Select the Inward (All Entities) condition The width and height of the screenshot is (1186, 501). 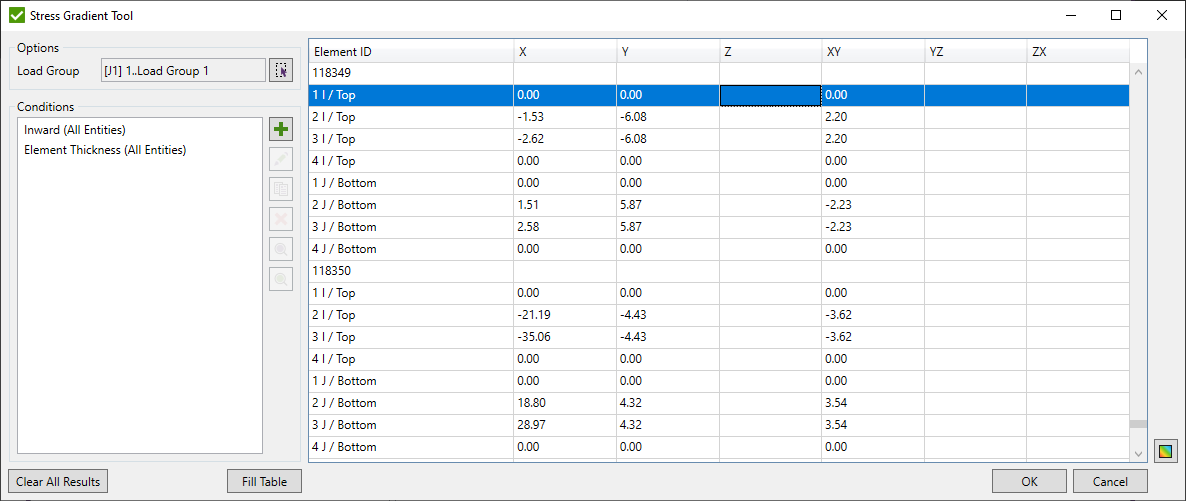pos(75,130)
